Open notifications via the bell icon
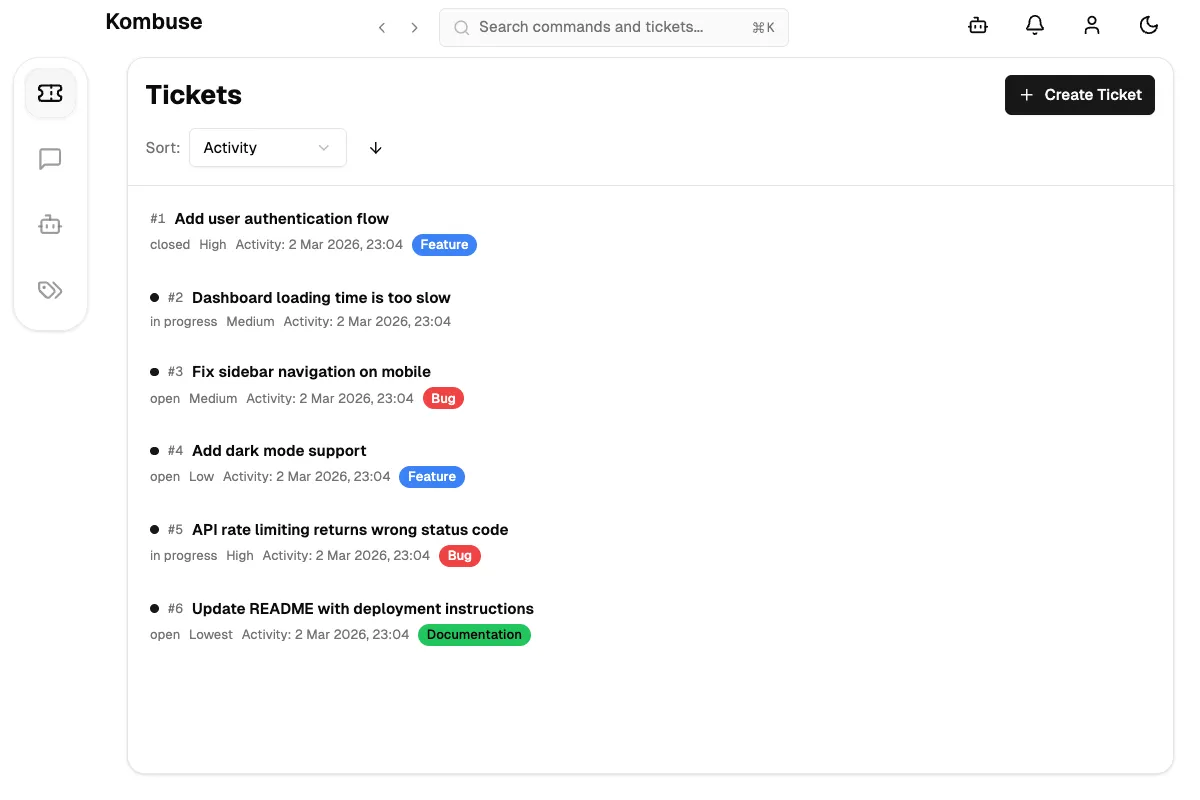 click(x=1035, y=25)
